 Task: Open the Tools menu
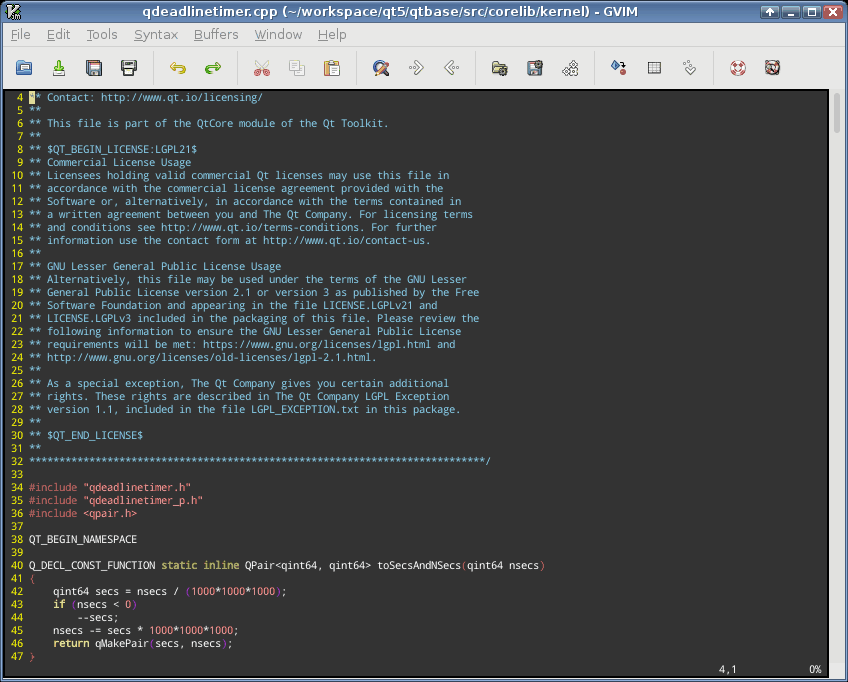[102, 35]
